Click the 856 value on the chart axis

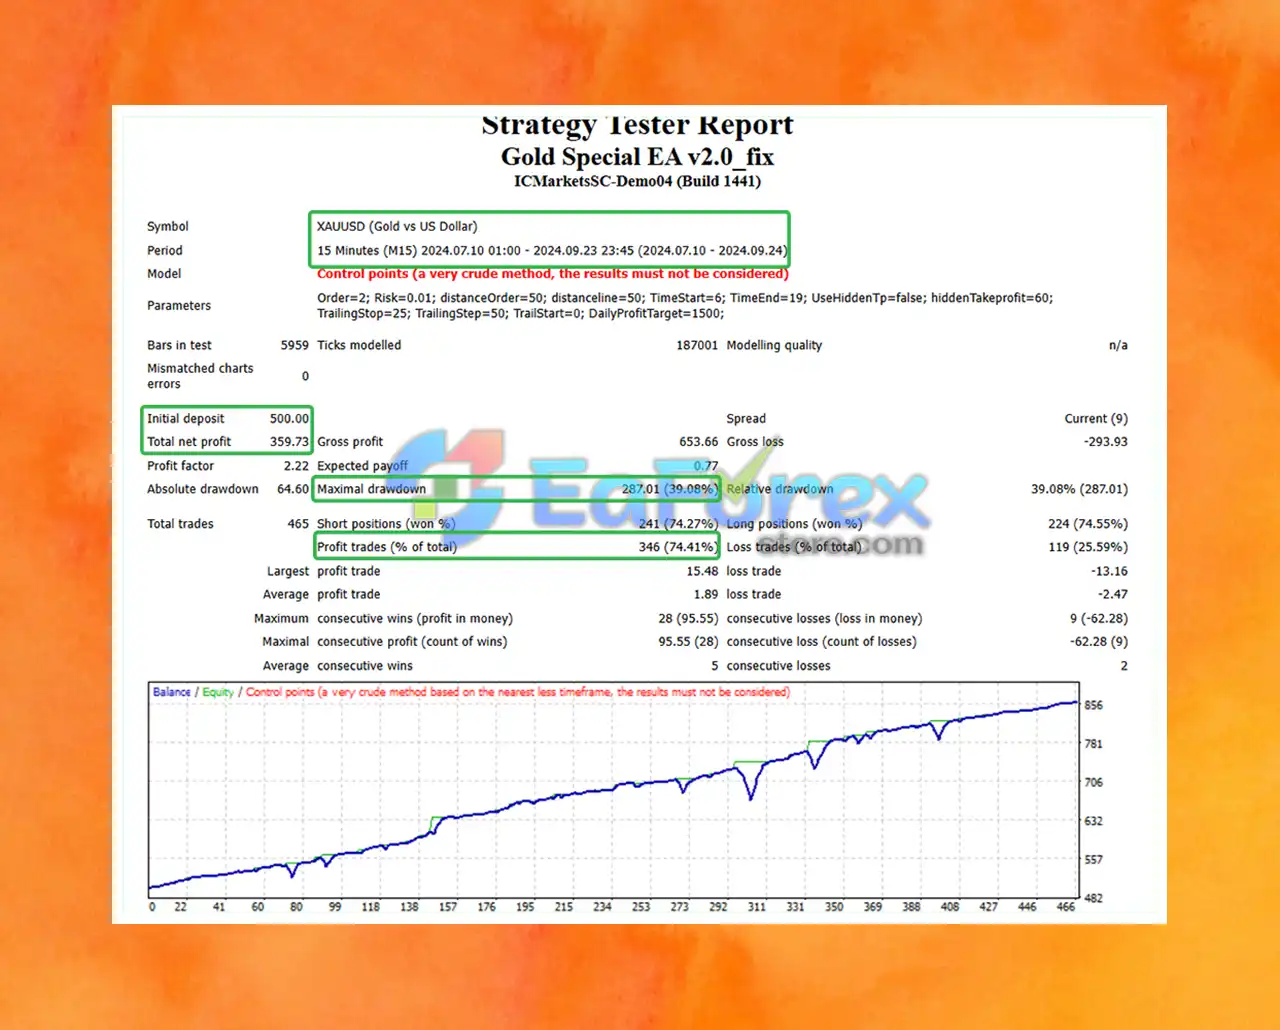coord(1094,705)
